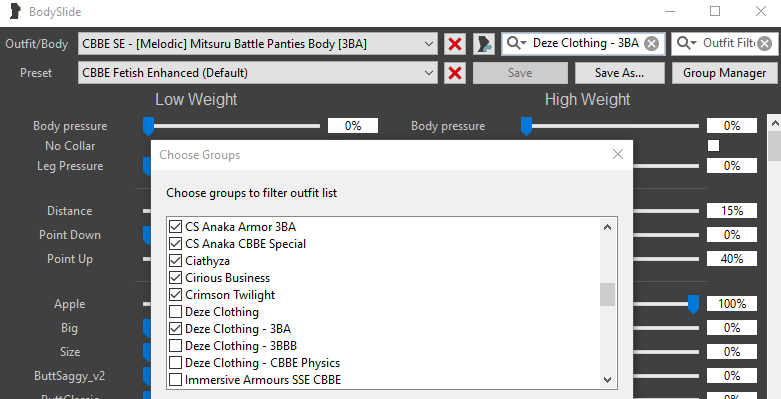The image size is (781, 399).
Task: Click the group list scroll up arrow
Action: [607, 227]
